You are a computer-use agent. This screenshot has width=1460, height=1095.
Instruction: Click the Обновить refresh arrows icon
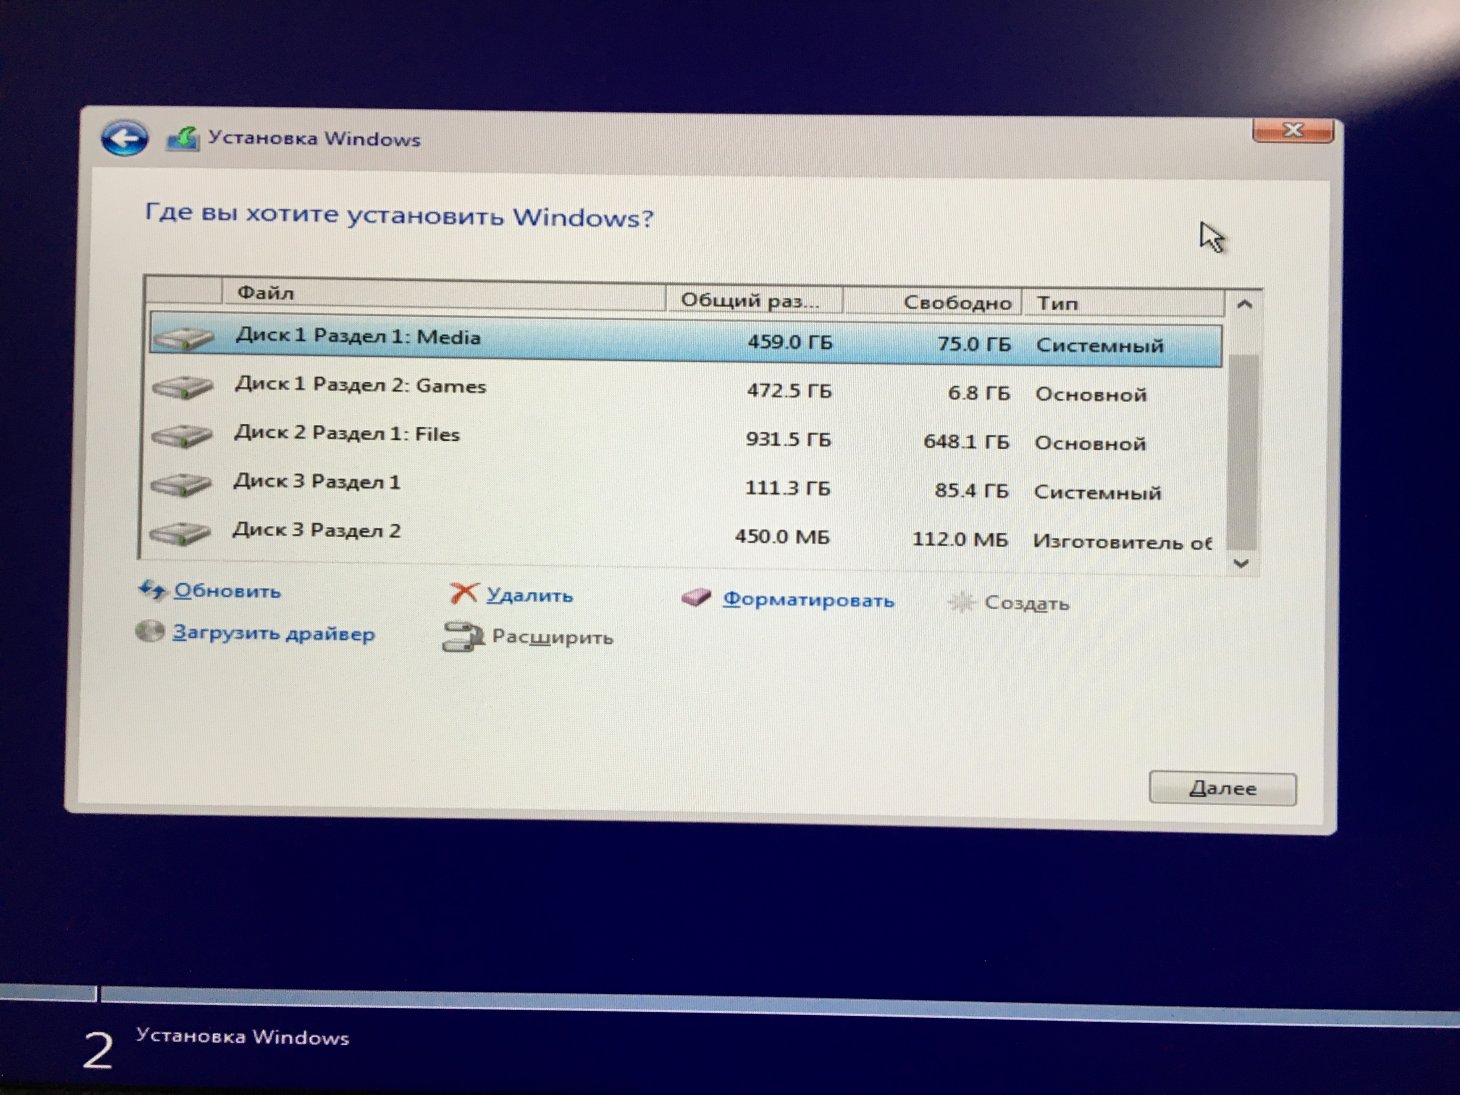[152, 590]
